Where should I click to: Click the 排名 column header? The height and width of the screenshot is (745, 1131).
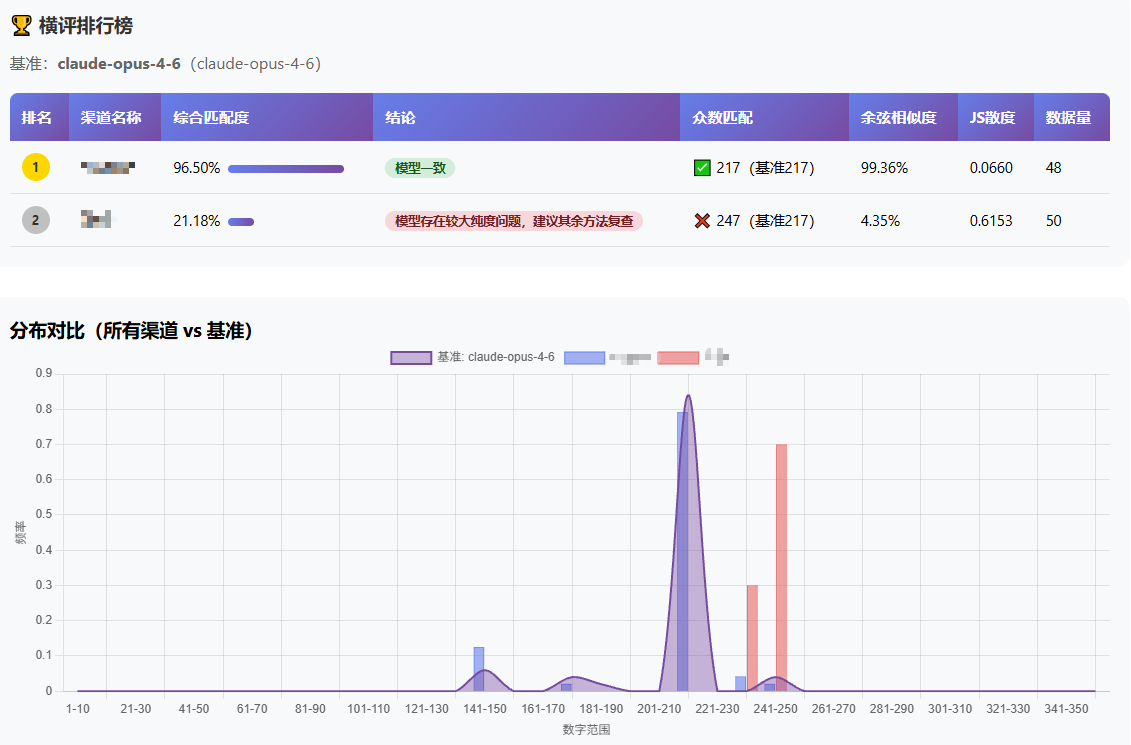pyautogui.click(x=39, y=117)
